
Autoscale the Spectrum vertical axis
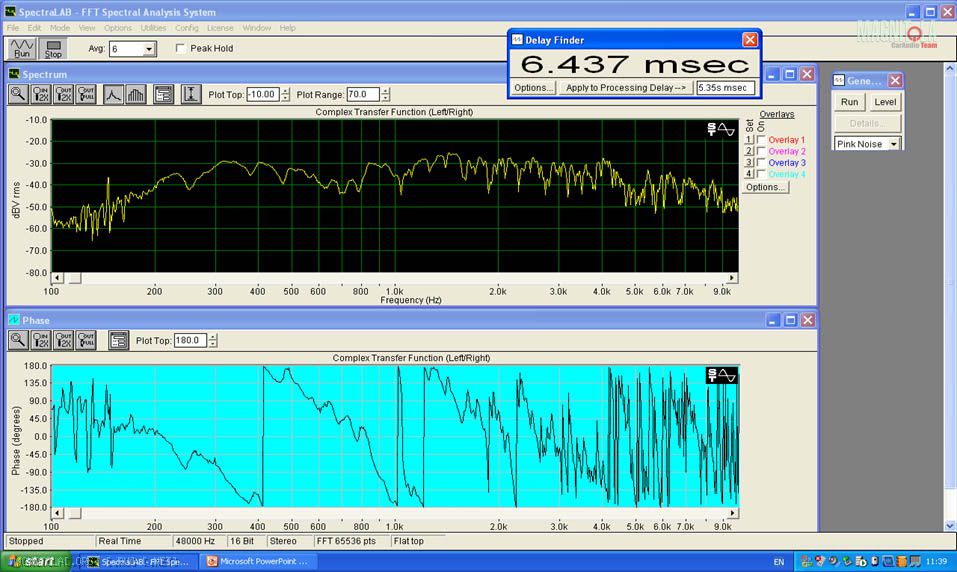191,94
